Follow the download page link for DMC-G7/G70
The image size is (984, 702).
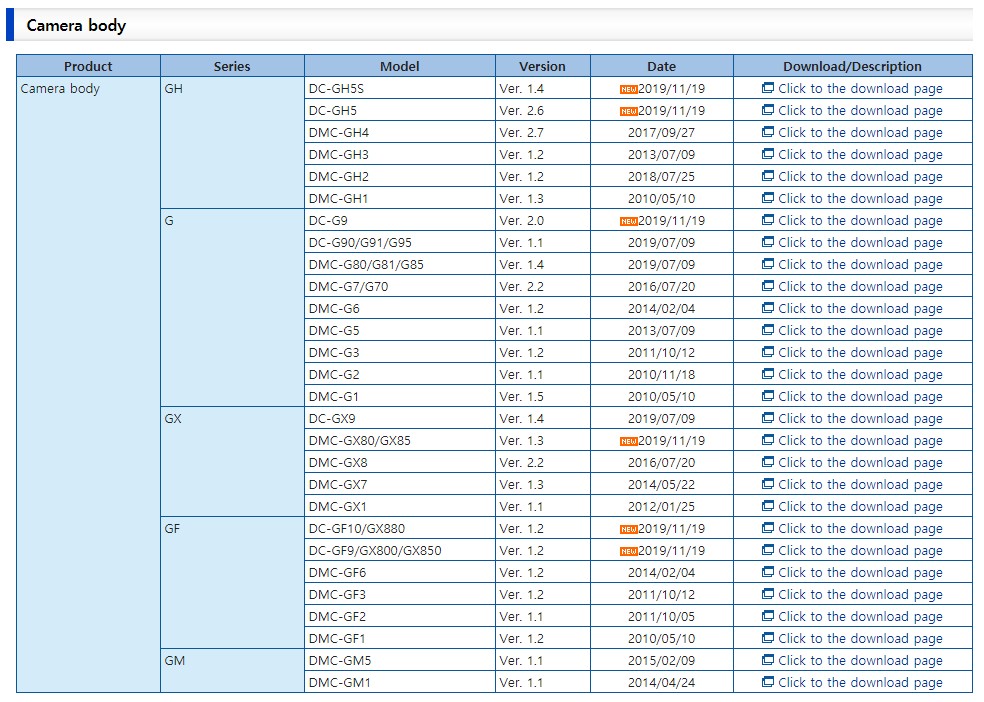tap(860, 286)
